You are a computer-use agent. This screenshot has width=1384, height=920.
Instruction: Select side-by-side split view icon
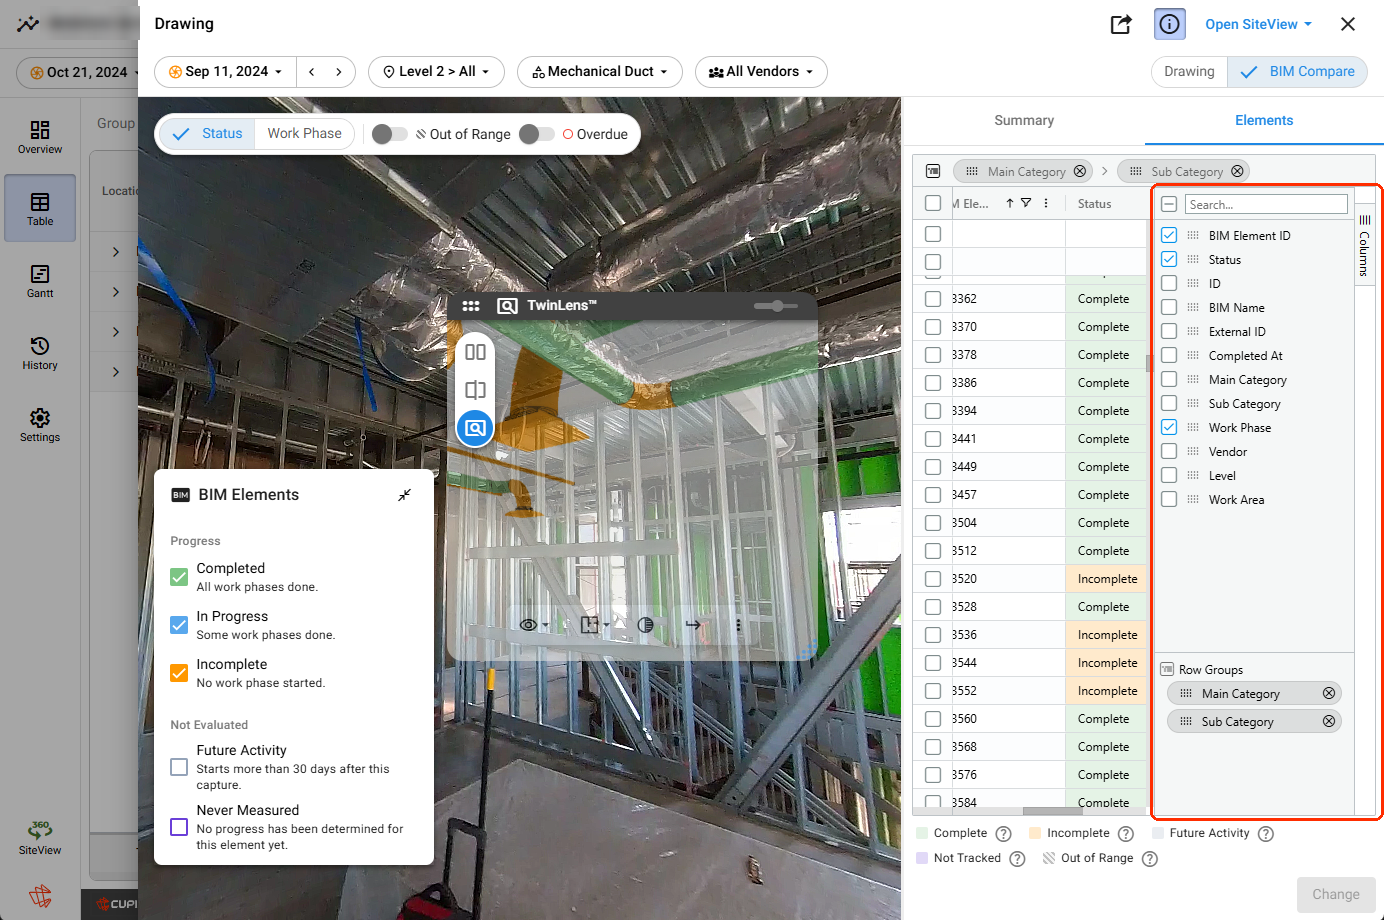pyautogui.click(x=475, y=352)
